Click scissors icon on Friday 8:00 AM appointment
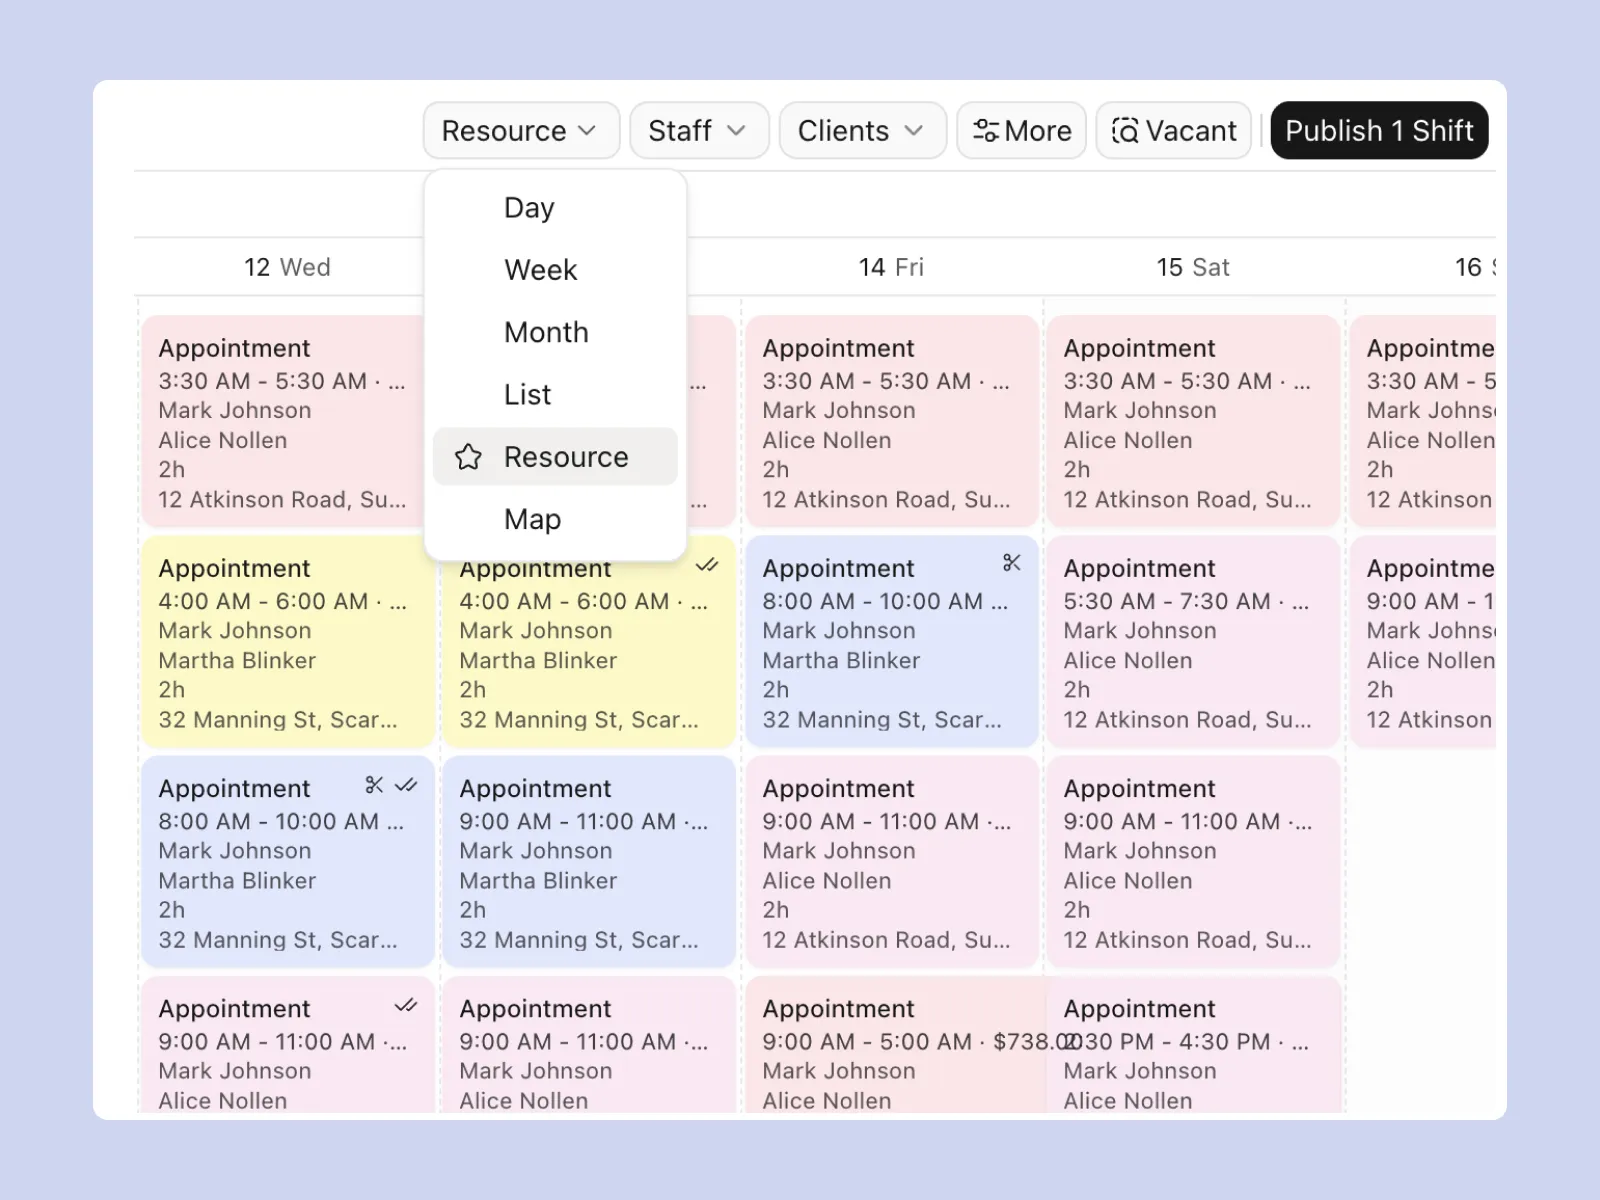1600x1200 pixels. pos(1012,563)
